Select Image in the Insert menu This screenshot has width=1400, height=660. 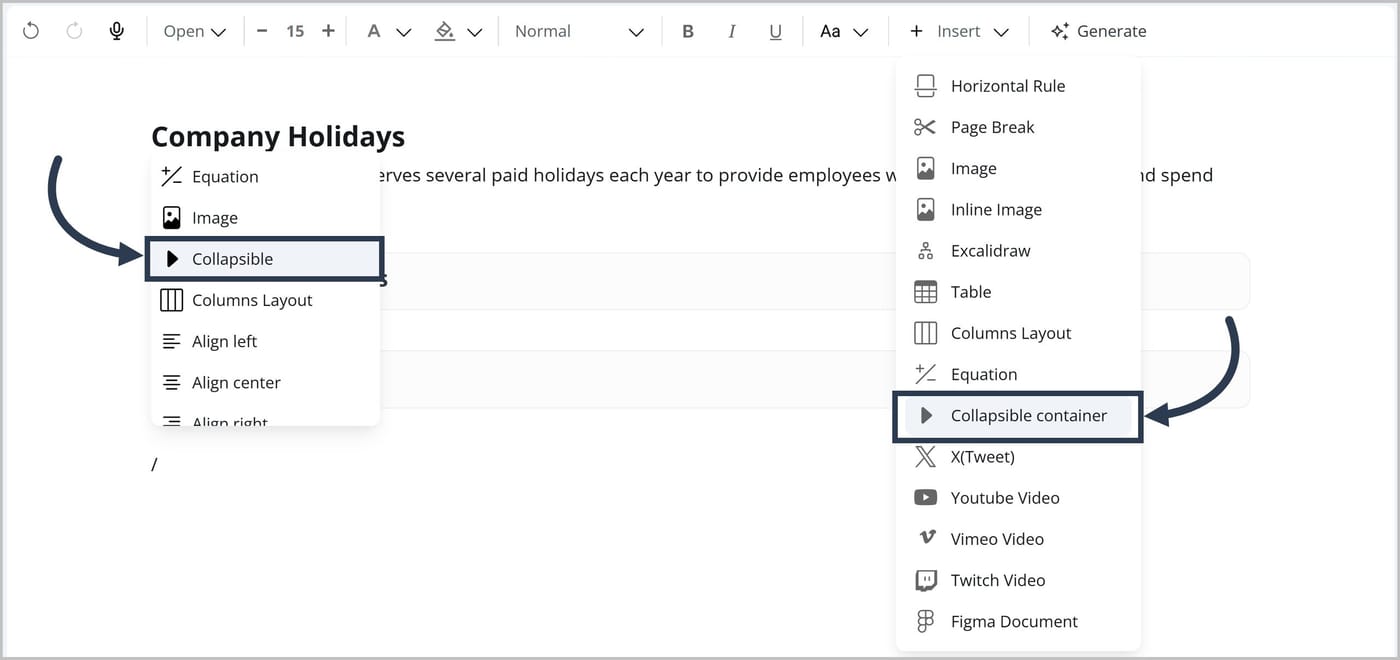click(x=1018, y=168)
